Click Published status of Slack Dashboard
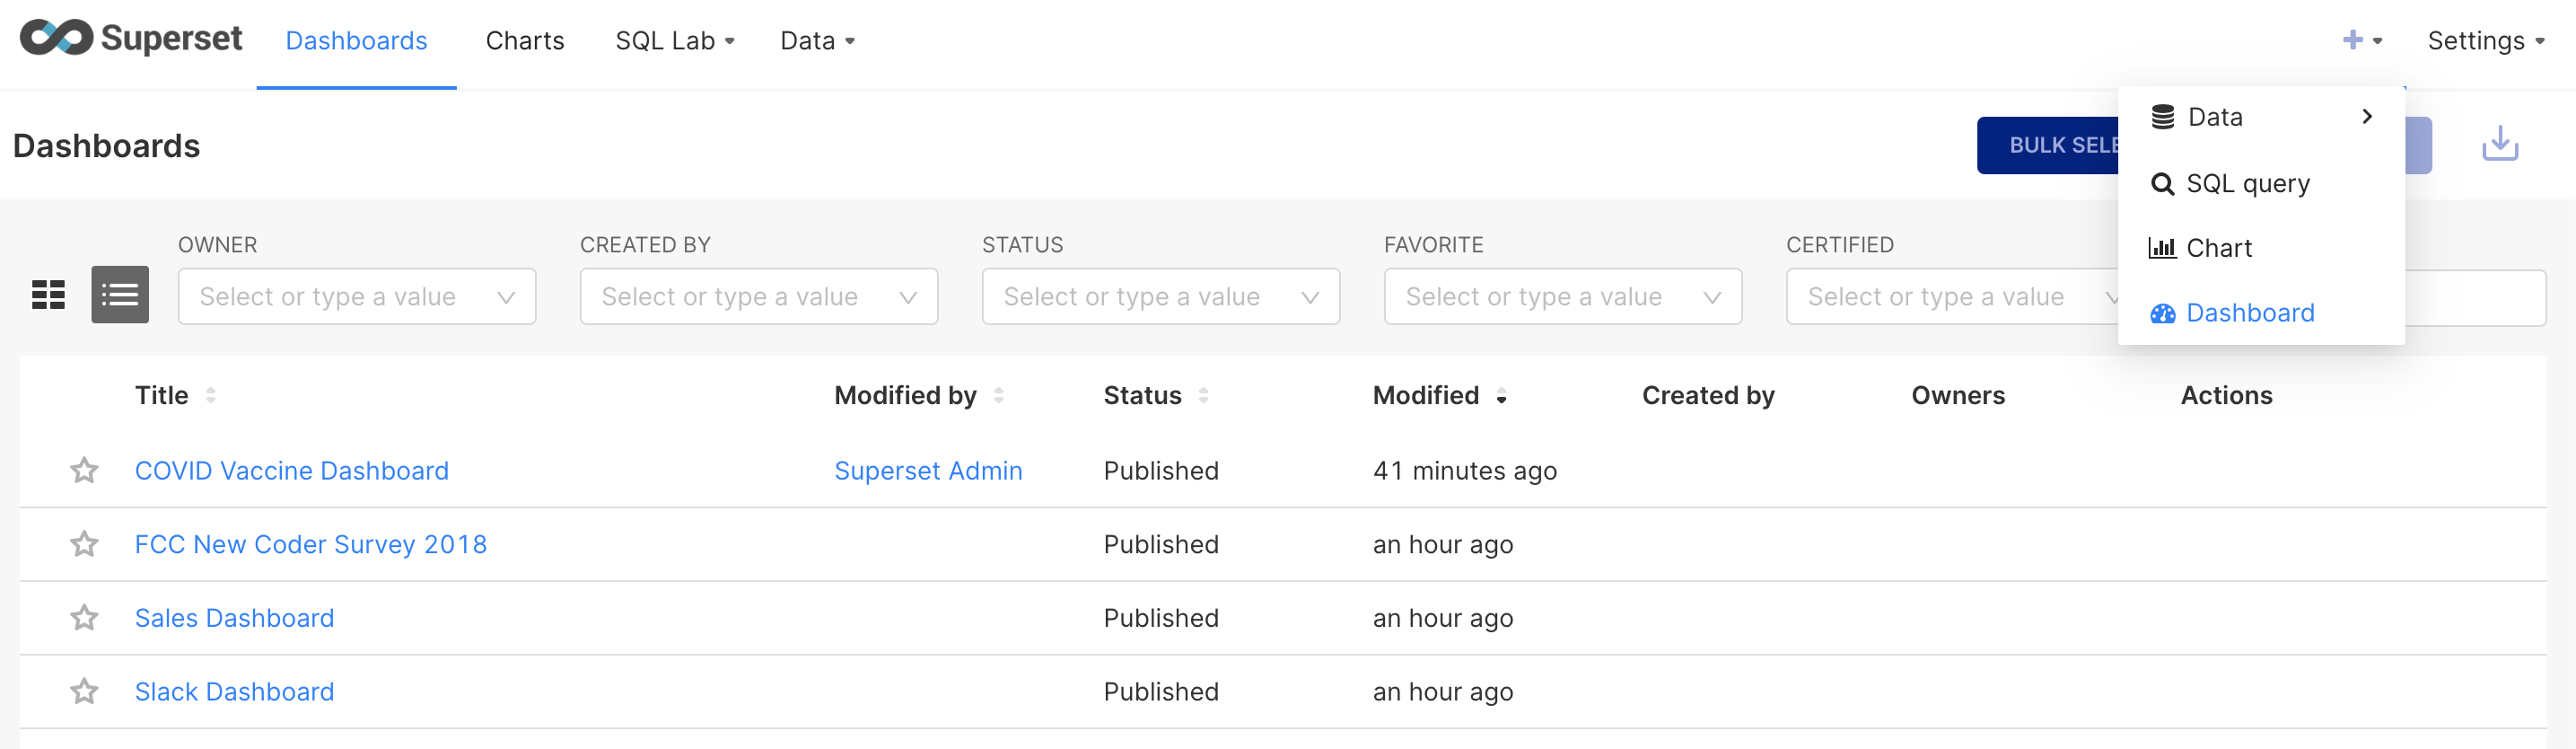Screen dimensions: 2576x749 point(1161,691)
